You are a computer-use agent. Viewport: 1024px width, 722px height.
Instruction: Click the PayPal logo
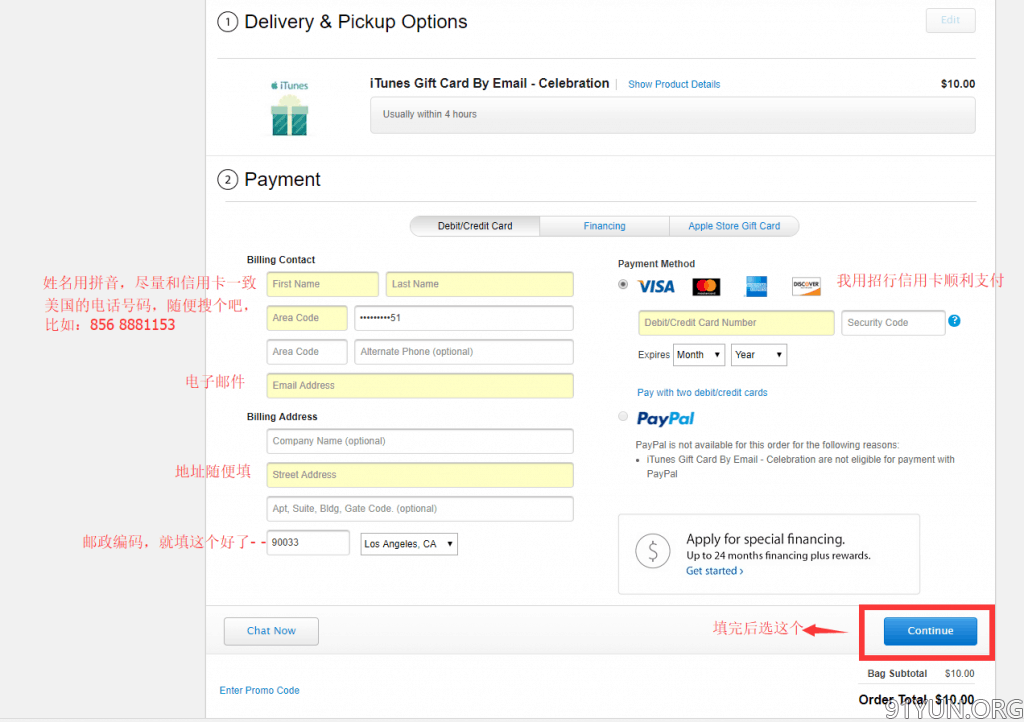pos(665,418)
